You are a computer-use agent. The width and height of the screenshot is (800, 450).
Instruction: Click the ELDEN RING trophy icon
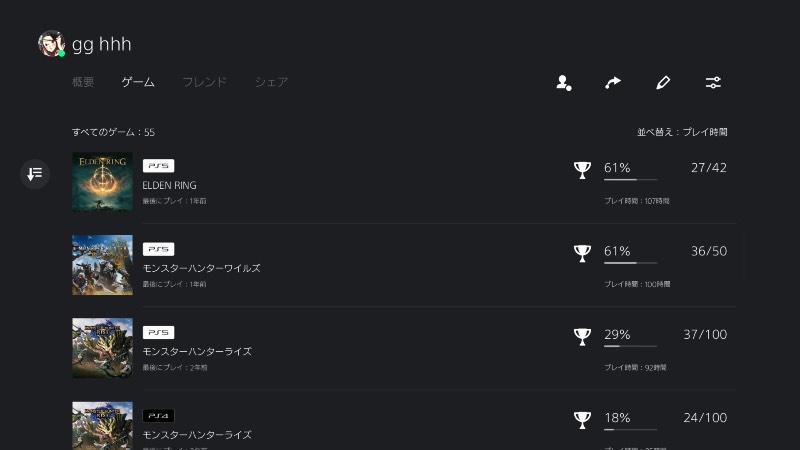pyautogui.click(x=582, y=170)
